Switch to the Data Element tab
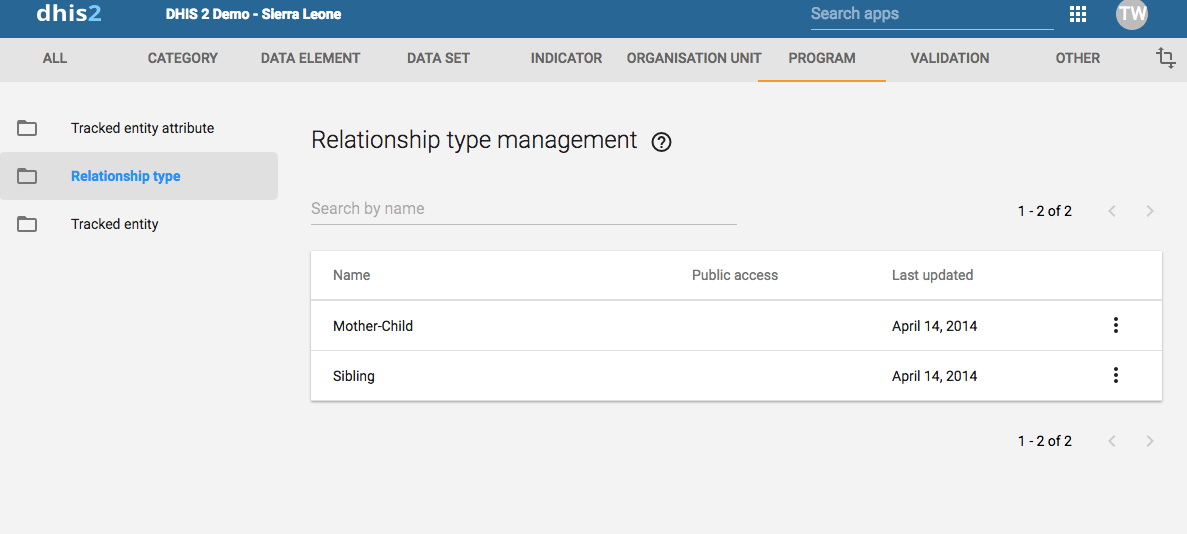Viewport: 1187px width, 534px height. (x=310, y=58)
